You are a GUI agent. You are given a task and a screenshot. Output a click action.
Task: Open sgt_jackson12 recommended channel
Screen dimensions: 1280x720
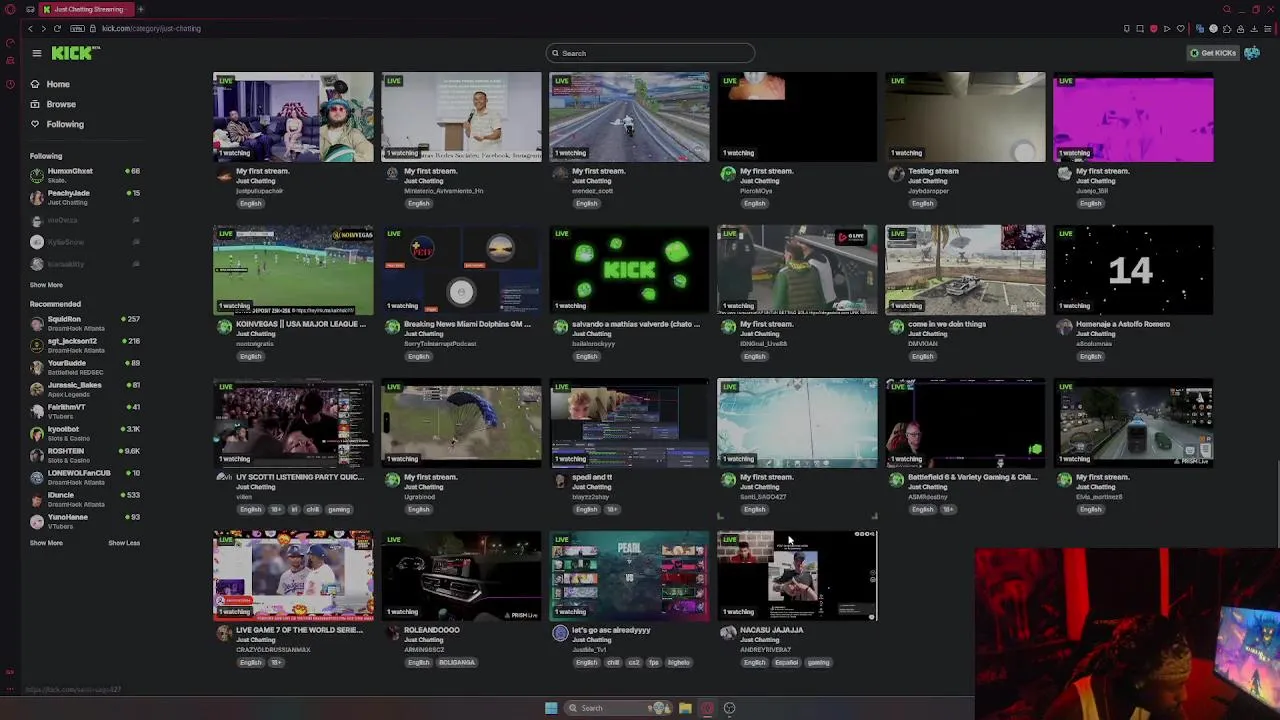coord(84,346)
